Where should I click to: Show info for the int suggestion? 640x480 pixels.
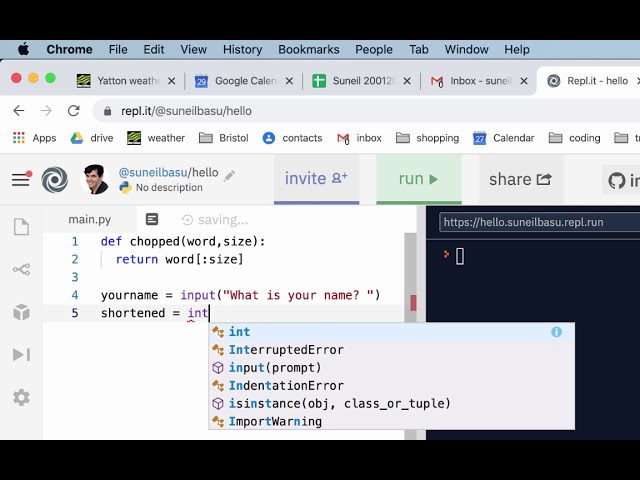click(x=556, y=332)
